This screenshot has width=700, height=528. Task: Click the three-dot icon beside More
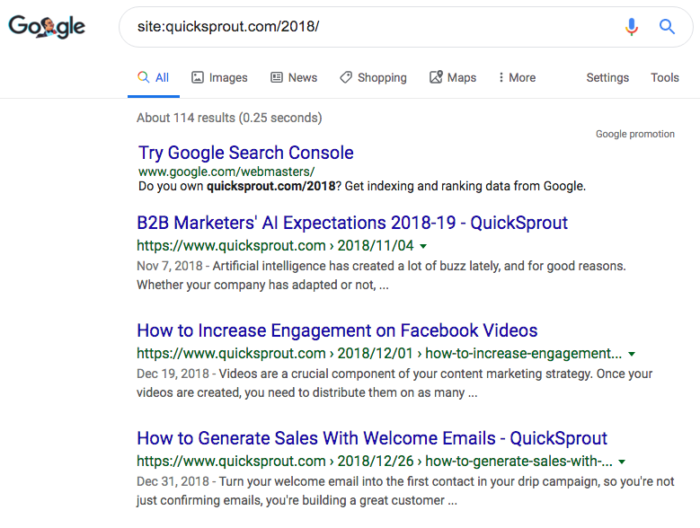(501, 77)
